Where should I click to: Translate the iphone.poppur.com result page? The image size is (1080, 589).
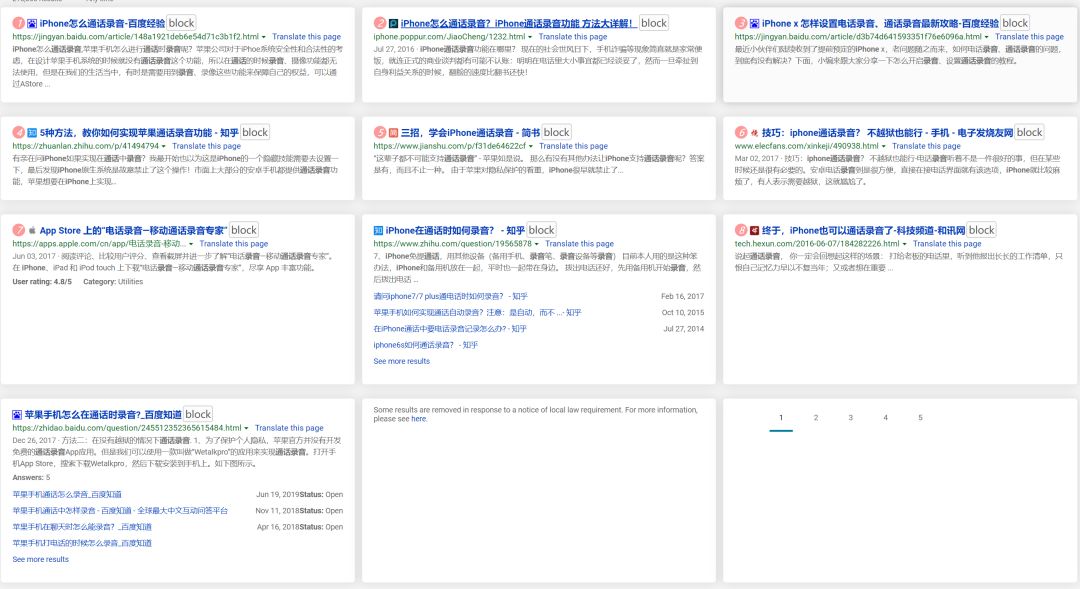tap(573, 37)
